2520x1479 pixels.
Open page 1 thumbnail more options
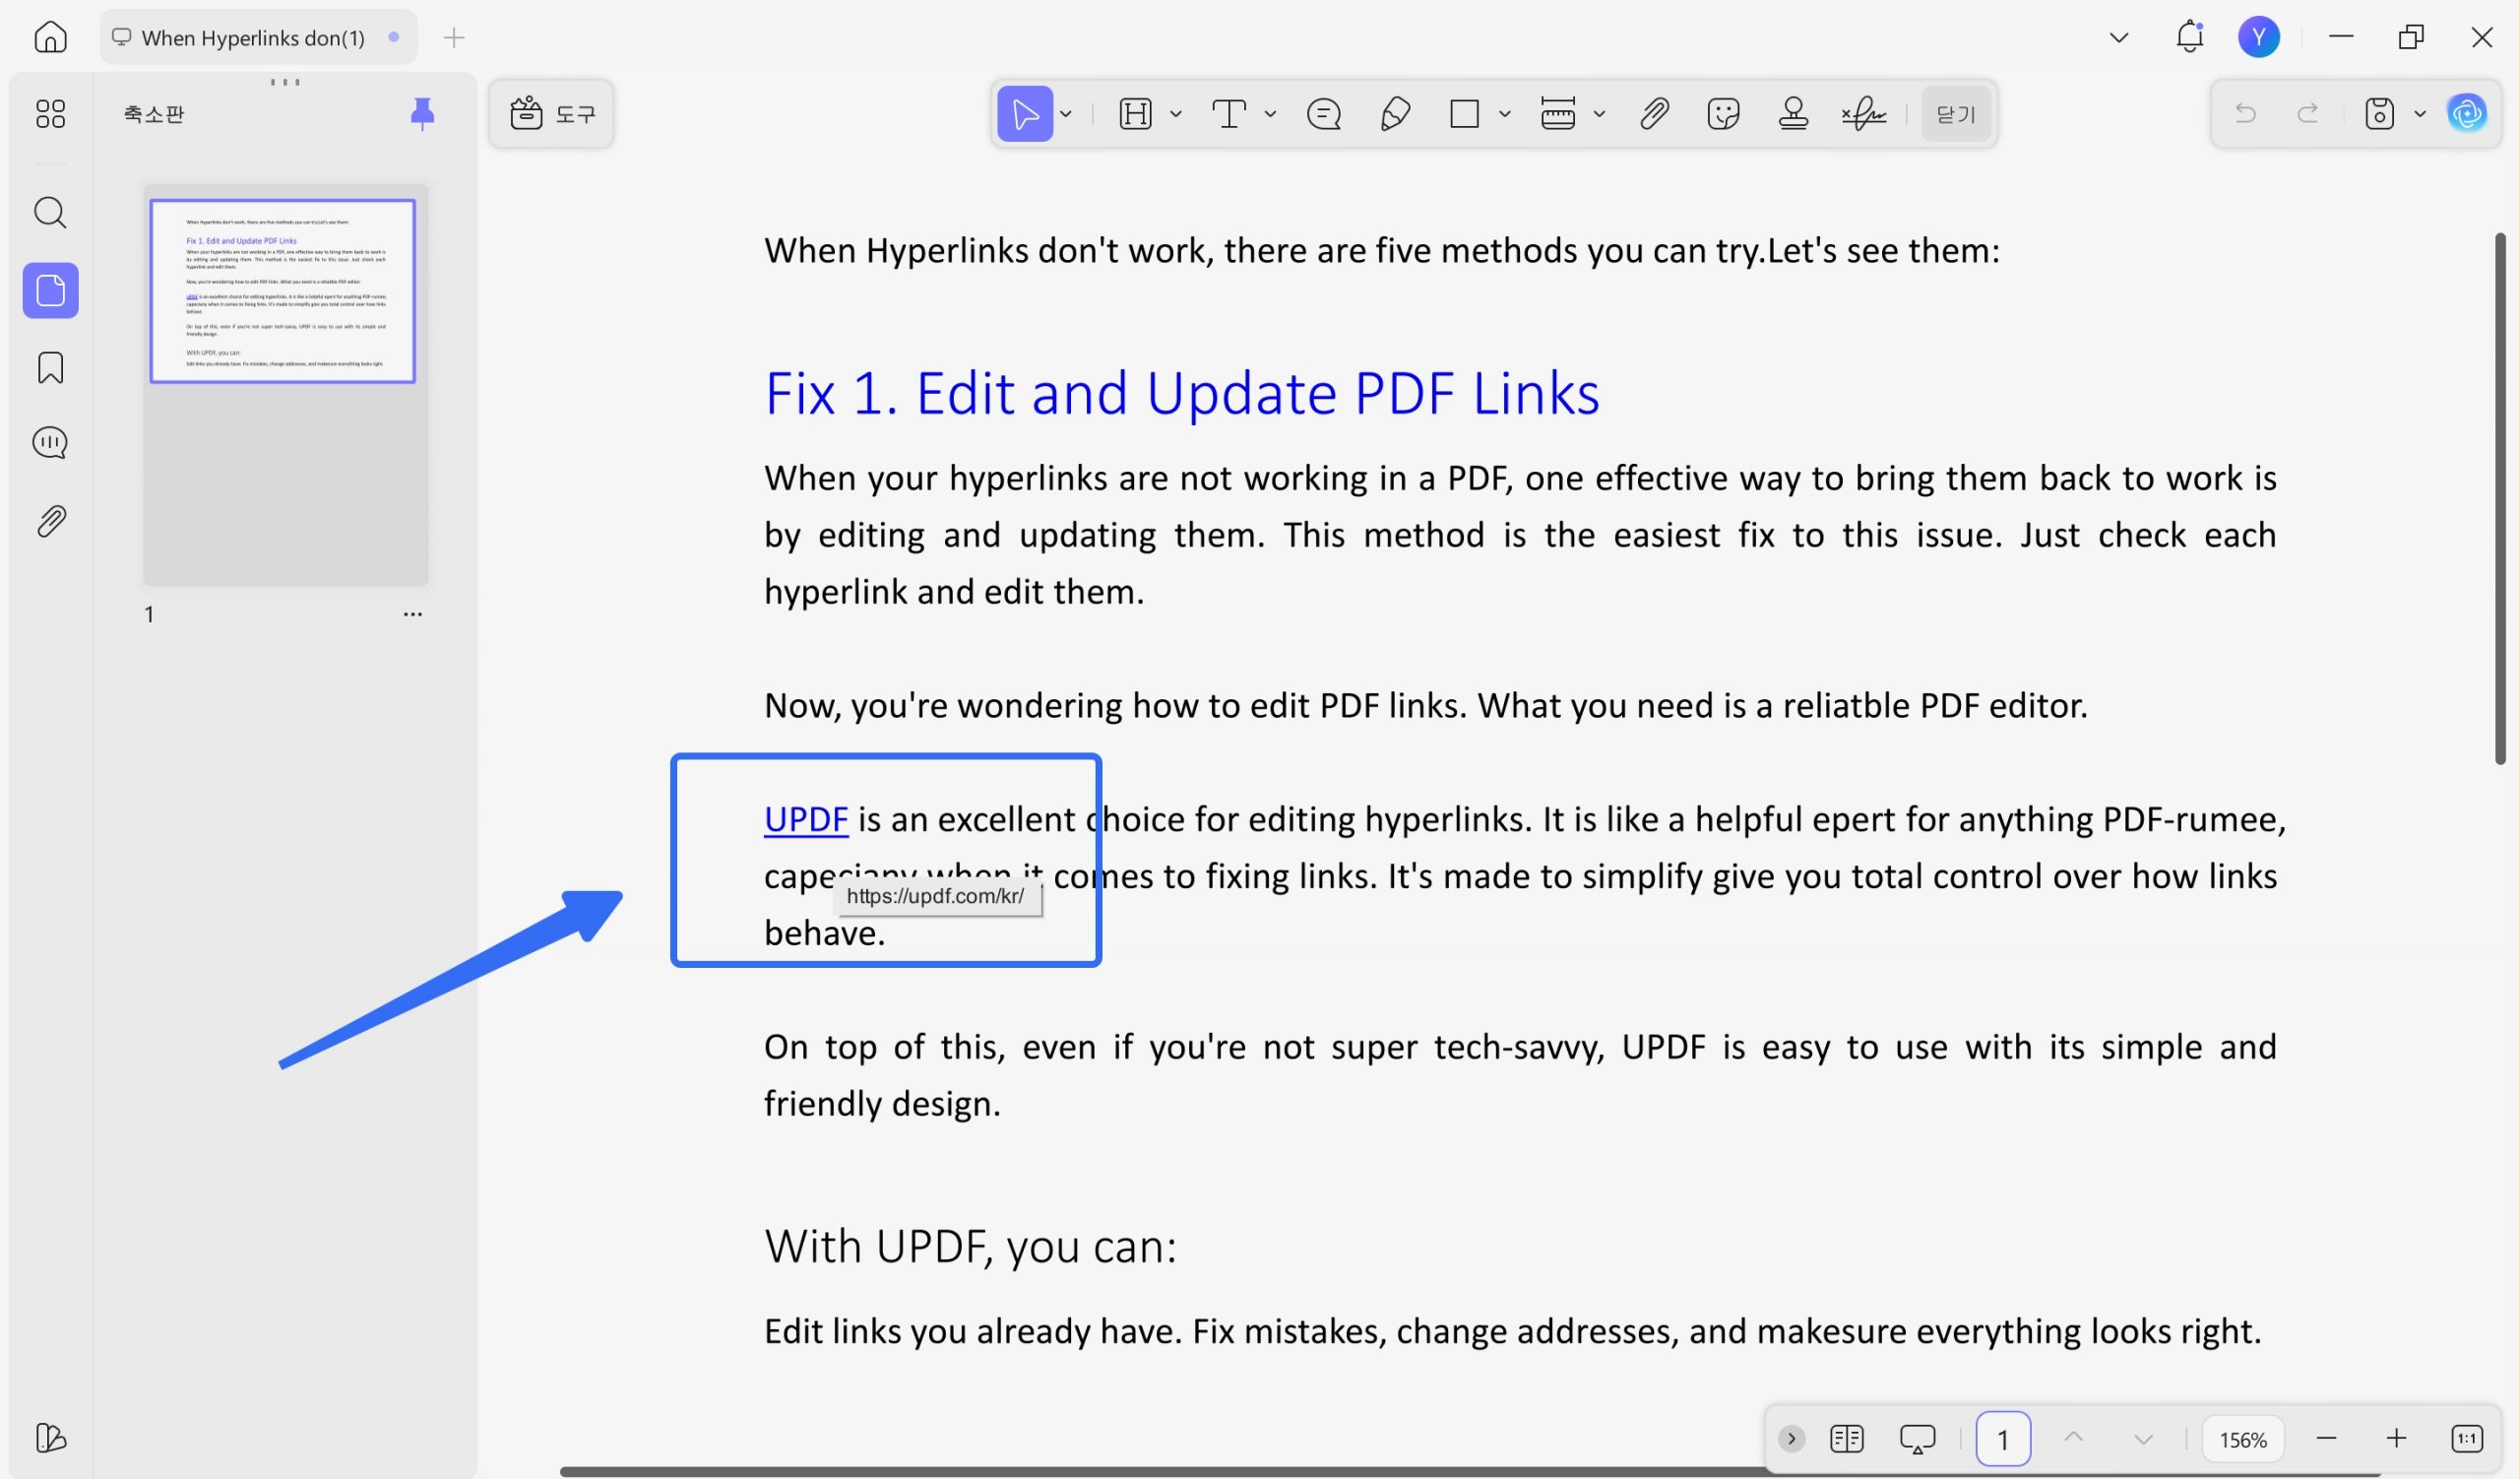pyautogui.click(x=413, y=614)
